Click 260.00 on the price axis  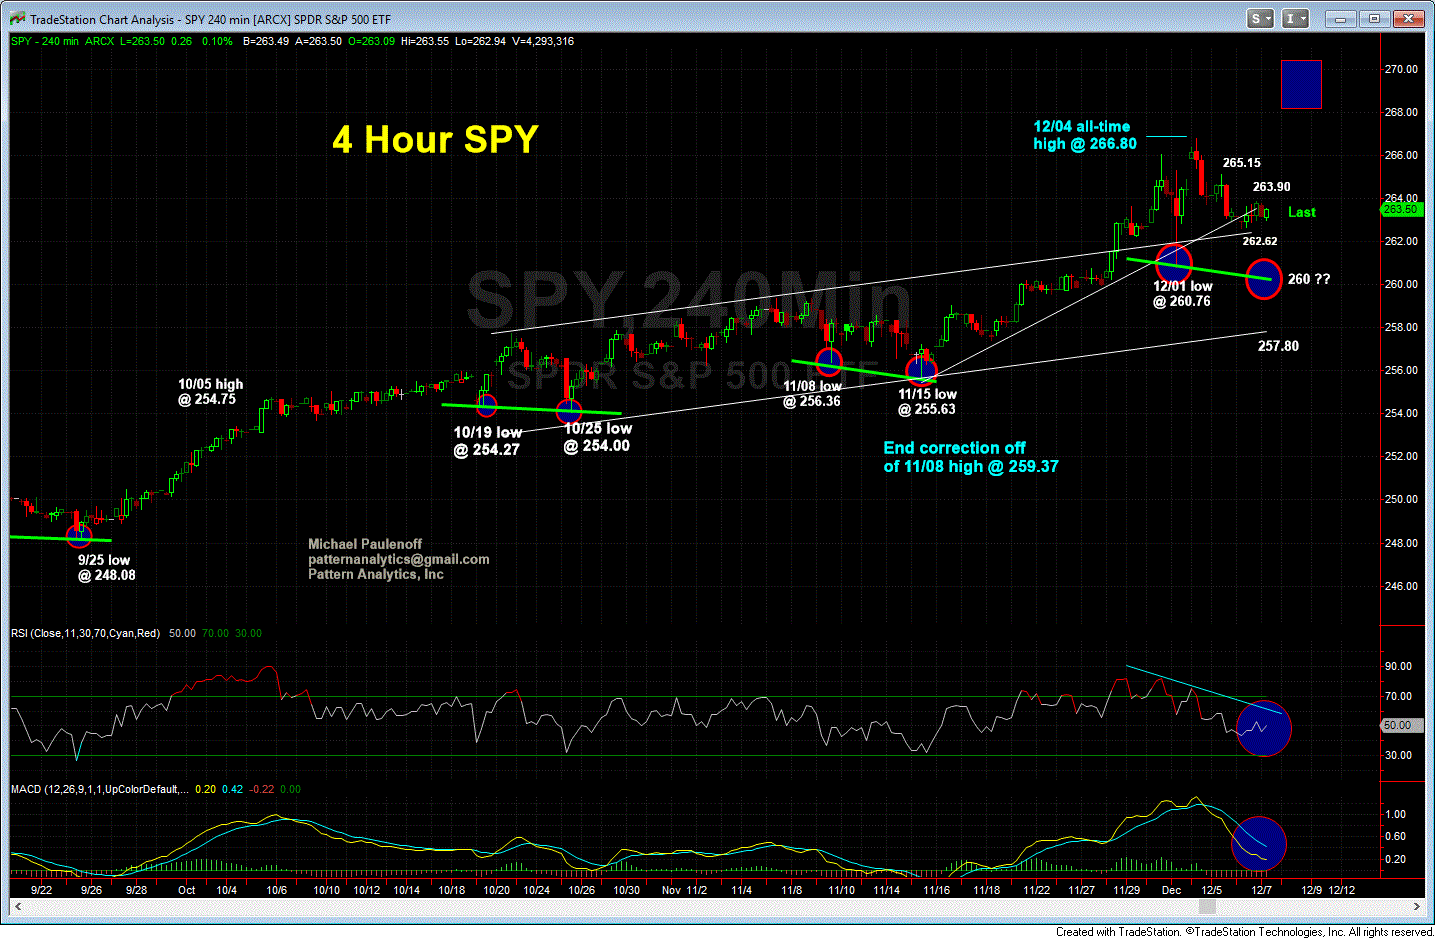[1401, 284]
